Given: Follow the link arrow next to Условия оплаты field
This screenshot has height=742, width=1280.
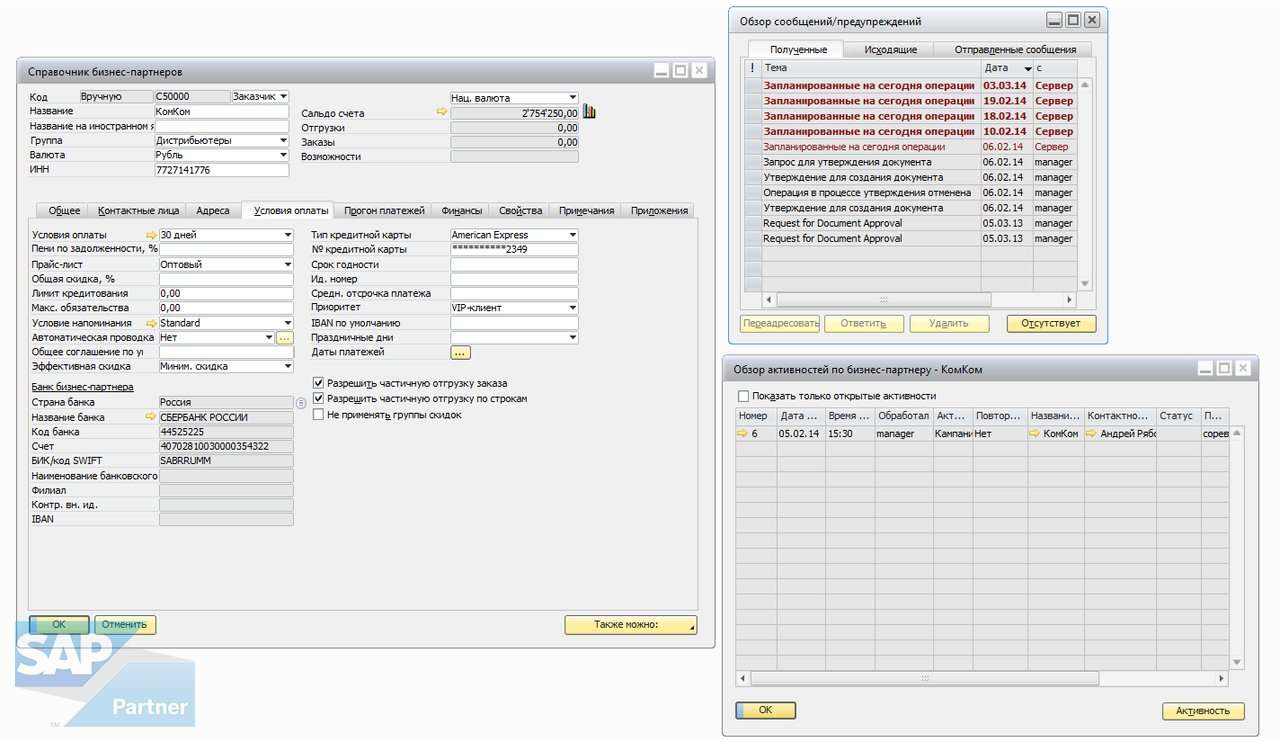Looking at the screenshot, I should tap(152, 236).
